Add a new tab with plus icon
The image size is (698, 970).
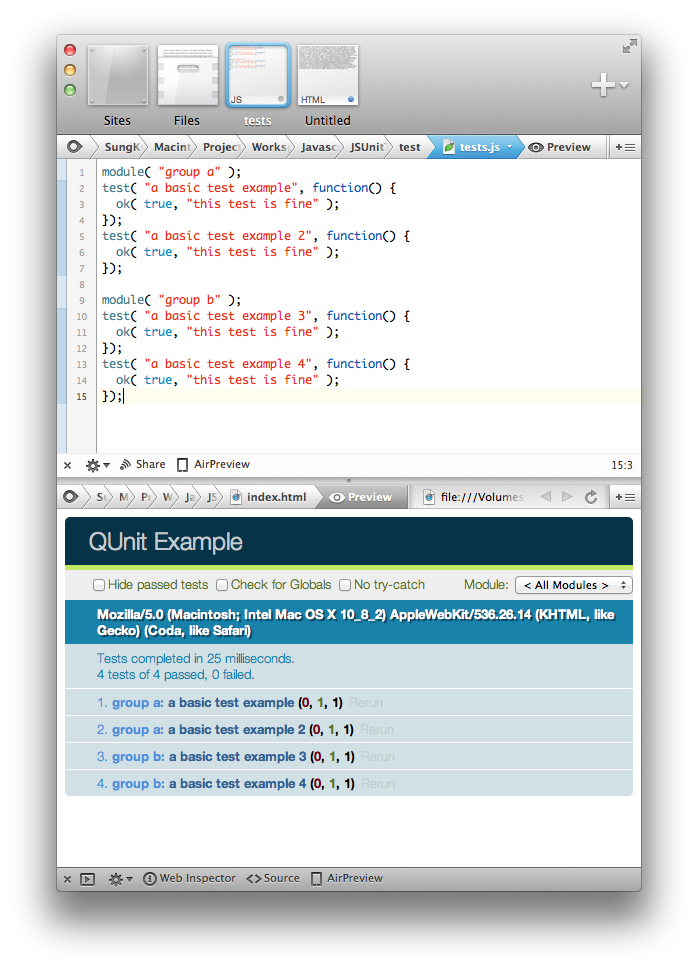point(603,85)
